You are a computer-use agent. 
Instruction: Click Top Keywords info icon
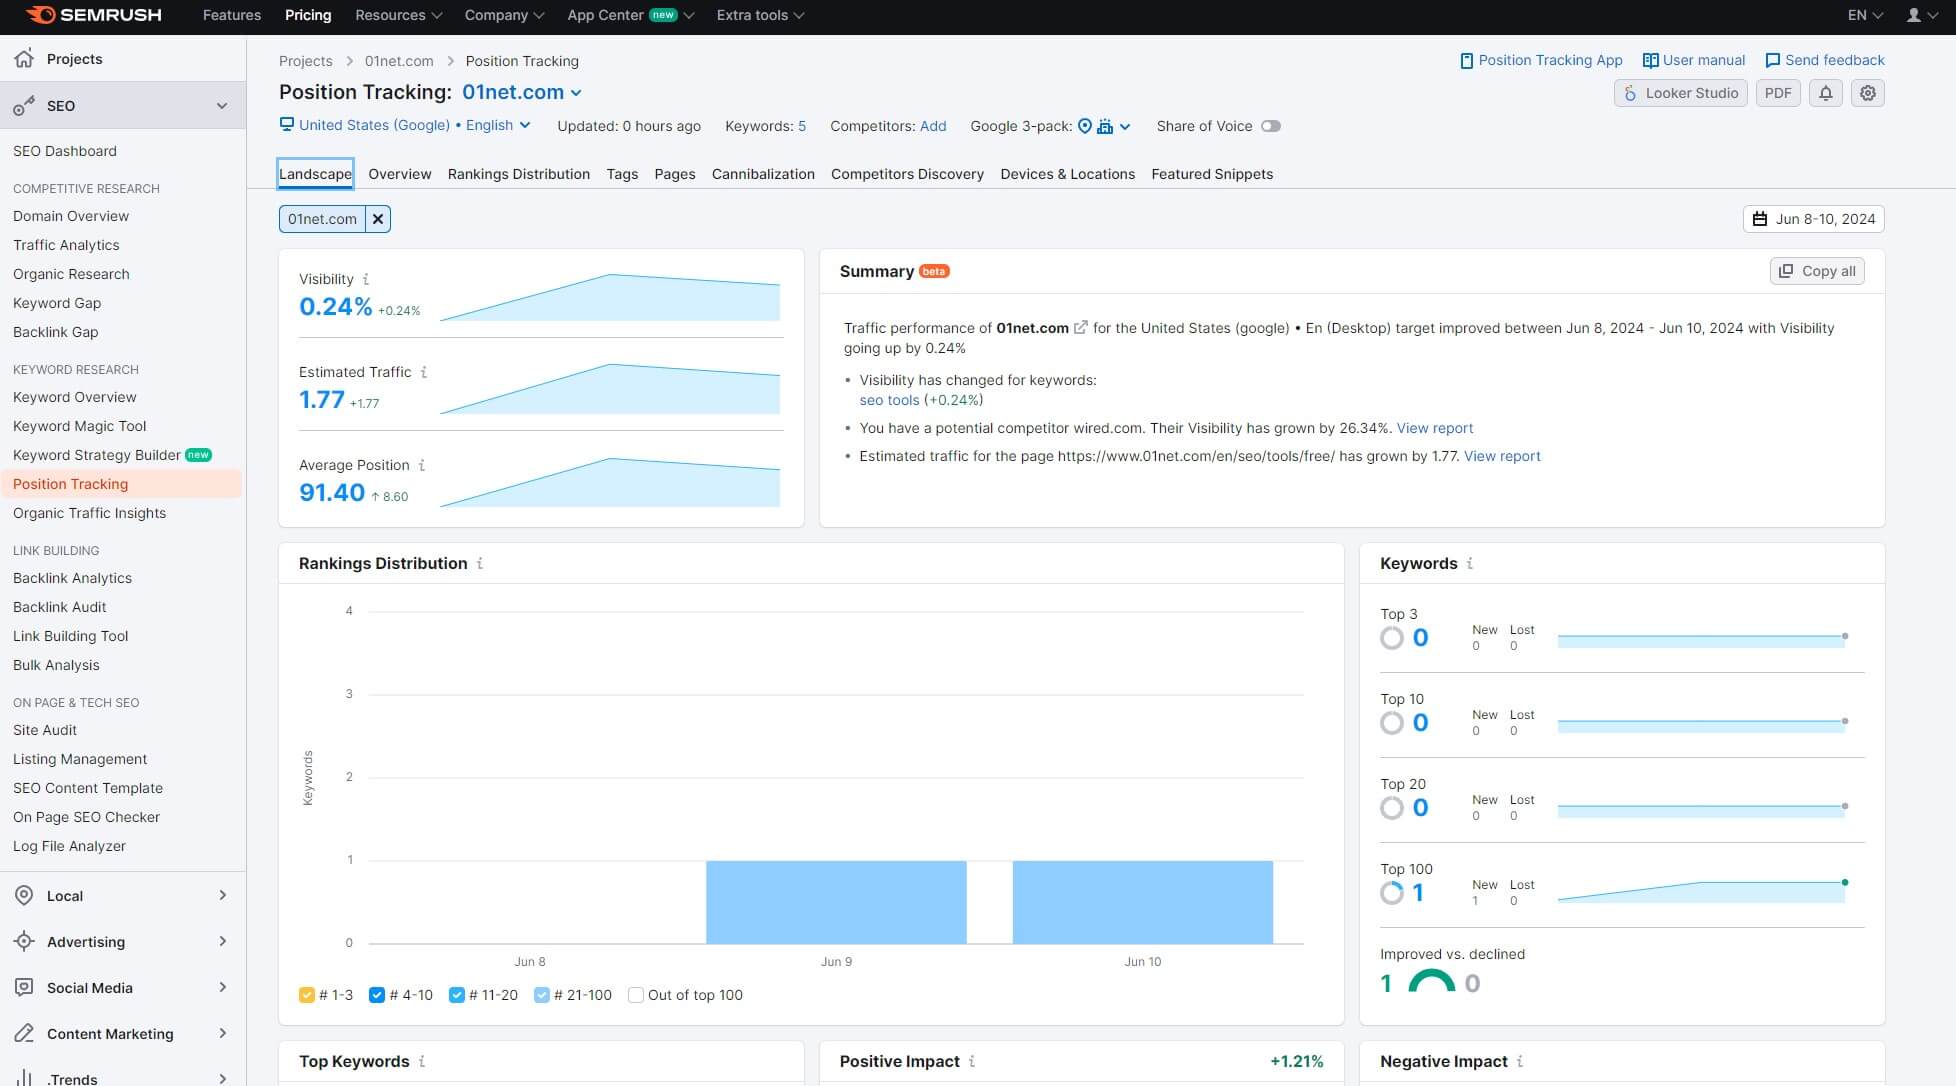coord(422,1061)
